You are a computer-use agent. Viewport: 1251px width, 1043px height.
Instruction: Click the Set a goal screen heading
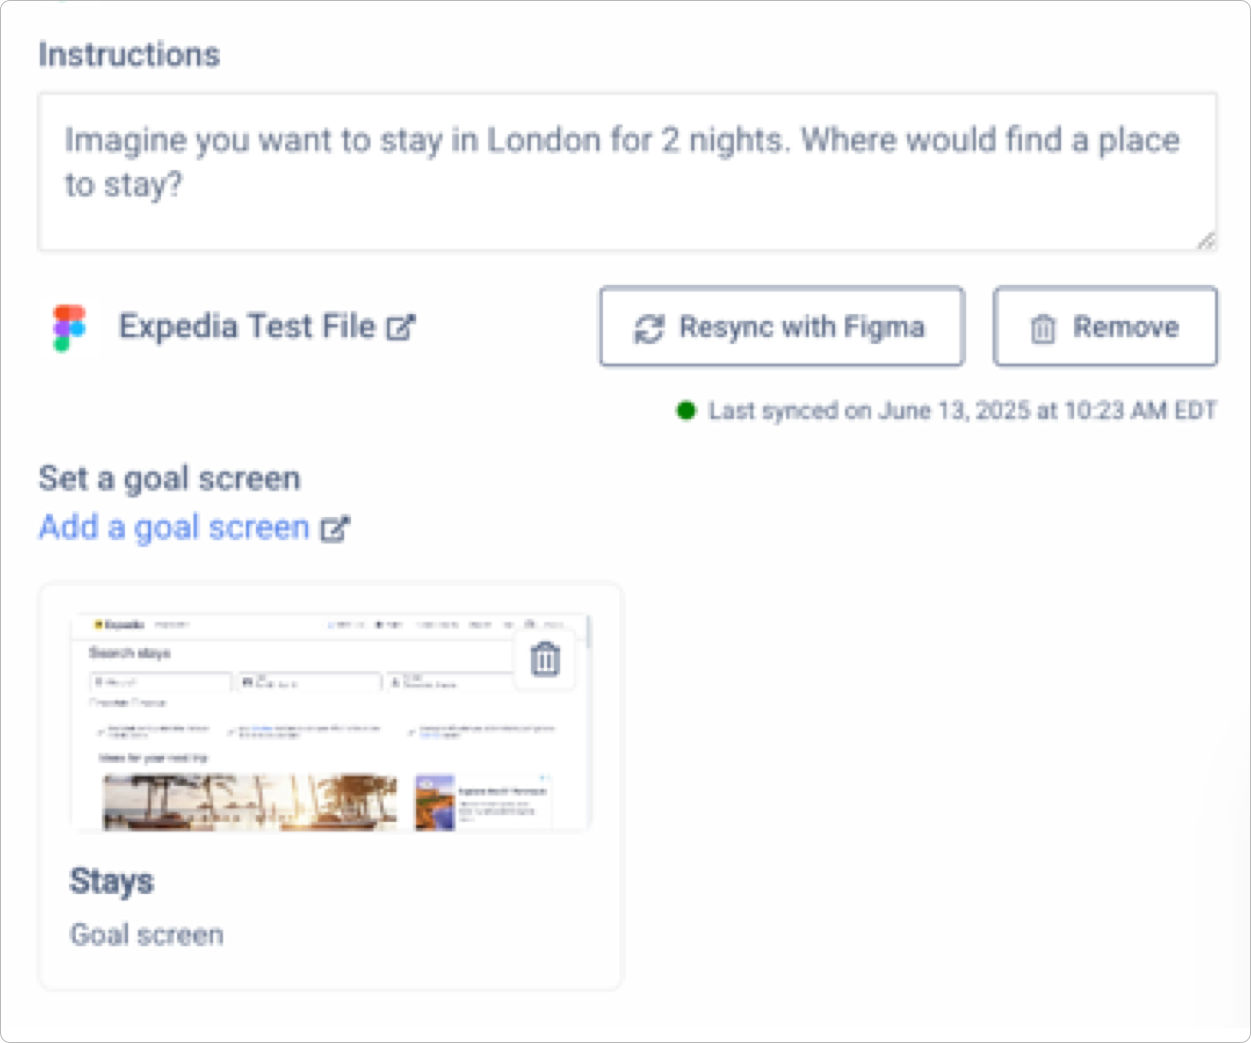pos(169,478)
